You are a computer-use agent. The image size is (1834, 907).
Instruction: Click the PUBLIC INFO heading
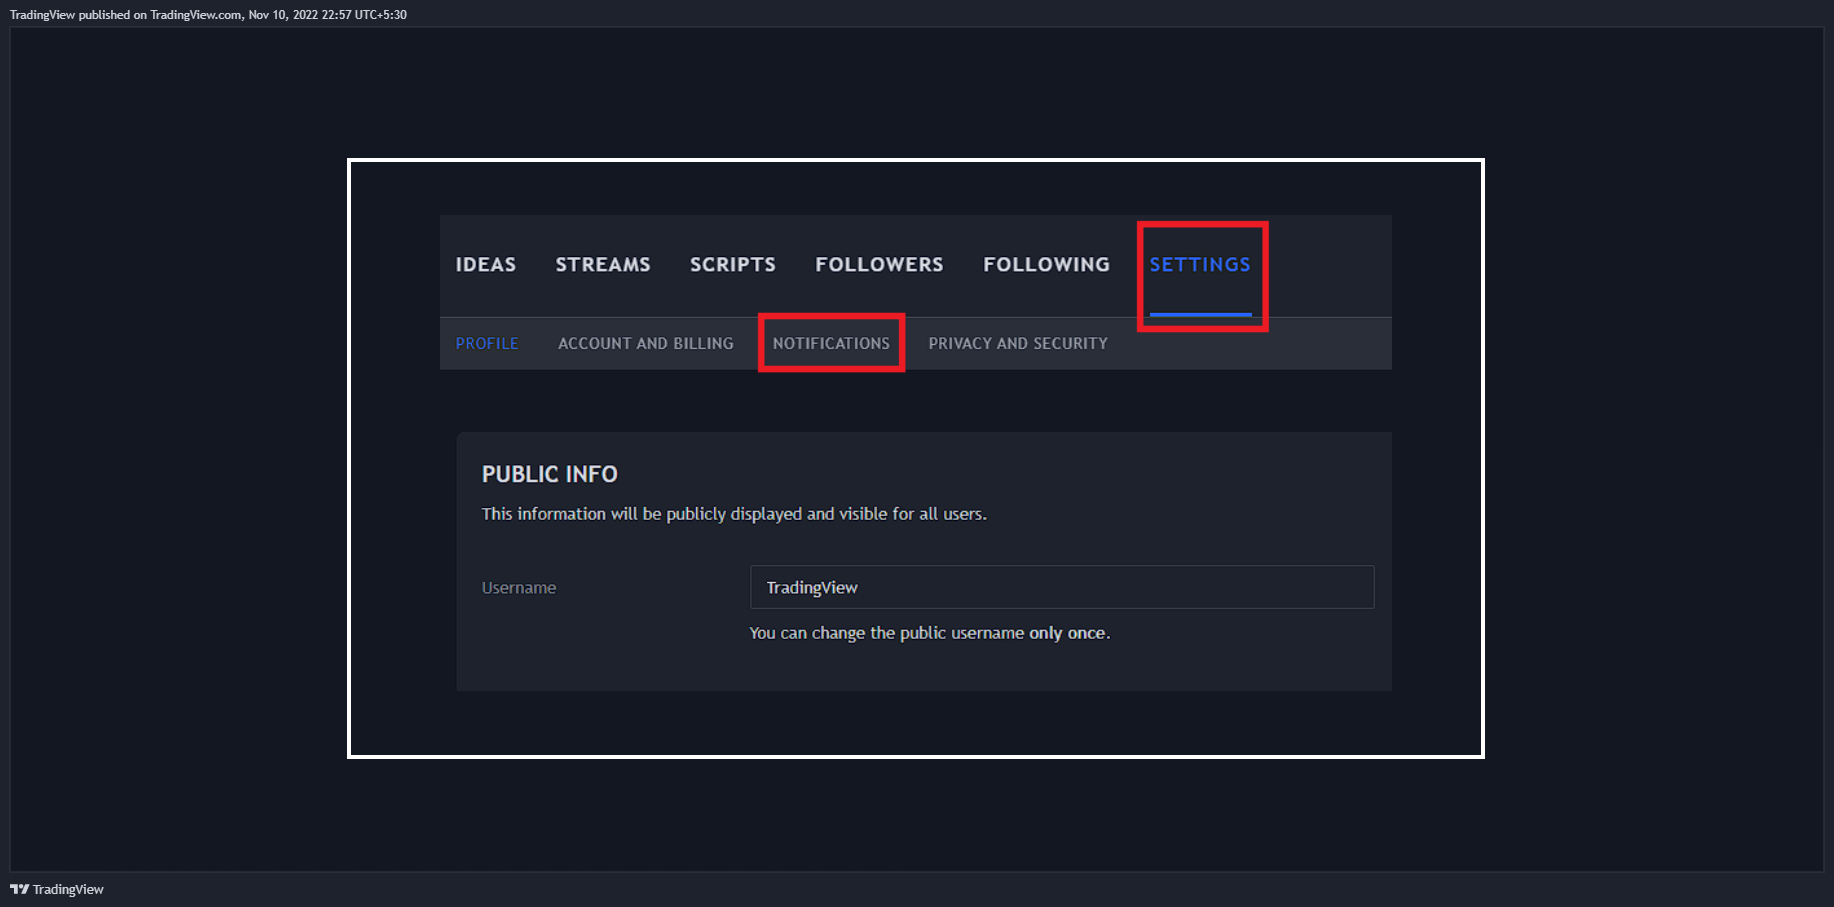(x=550, y=474)
